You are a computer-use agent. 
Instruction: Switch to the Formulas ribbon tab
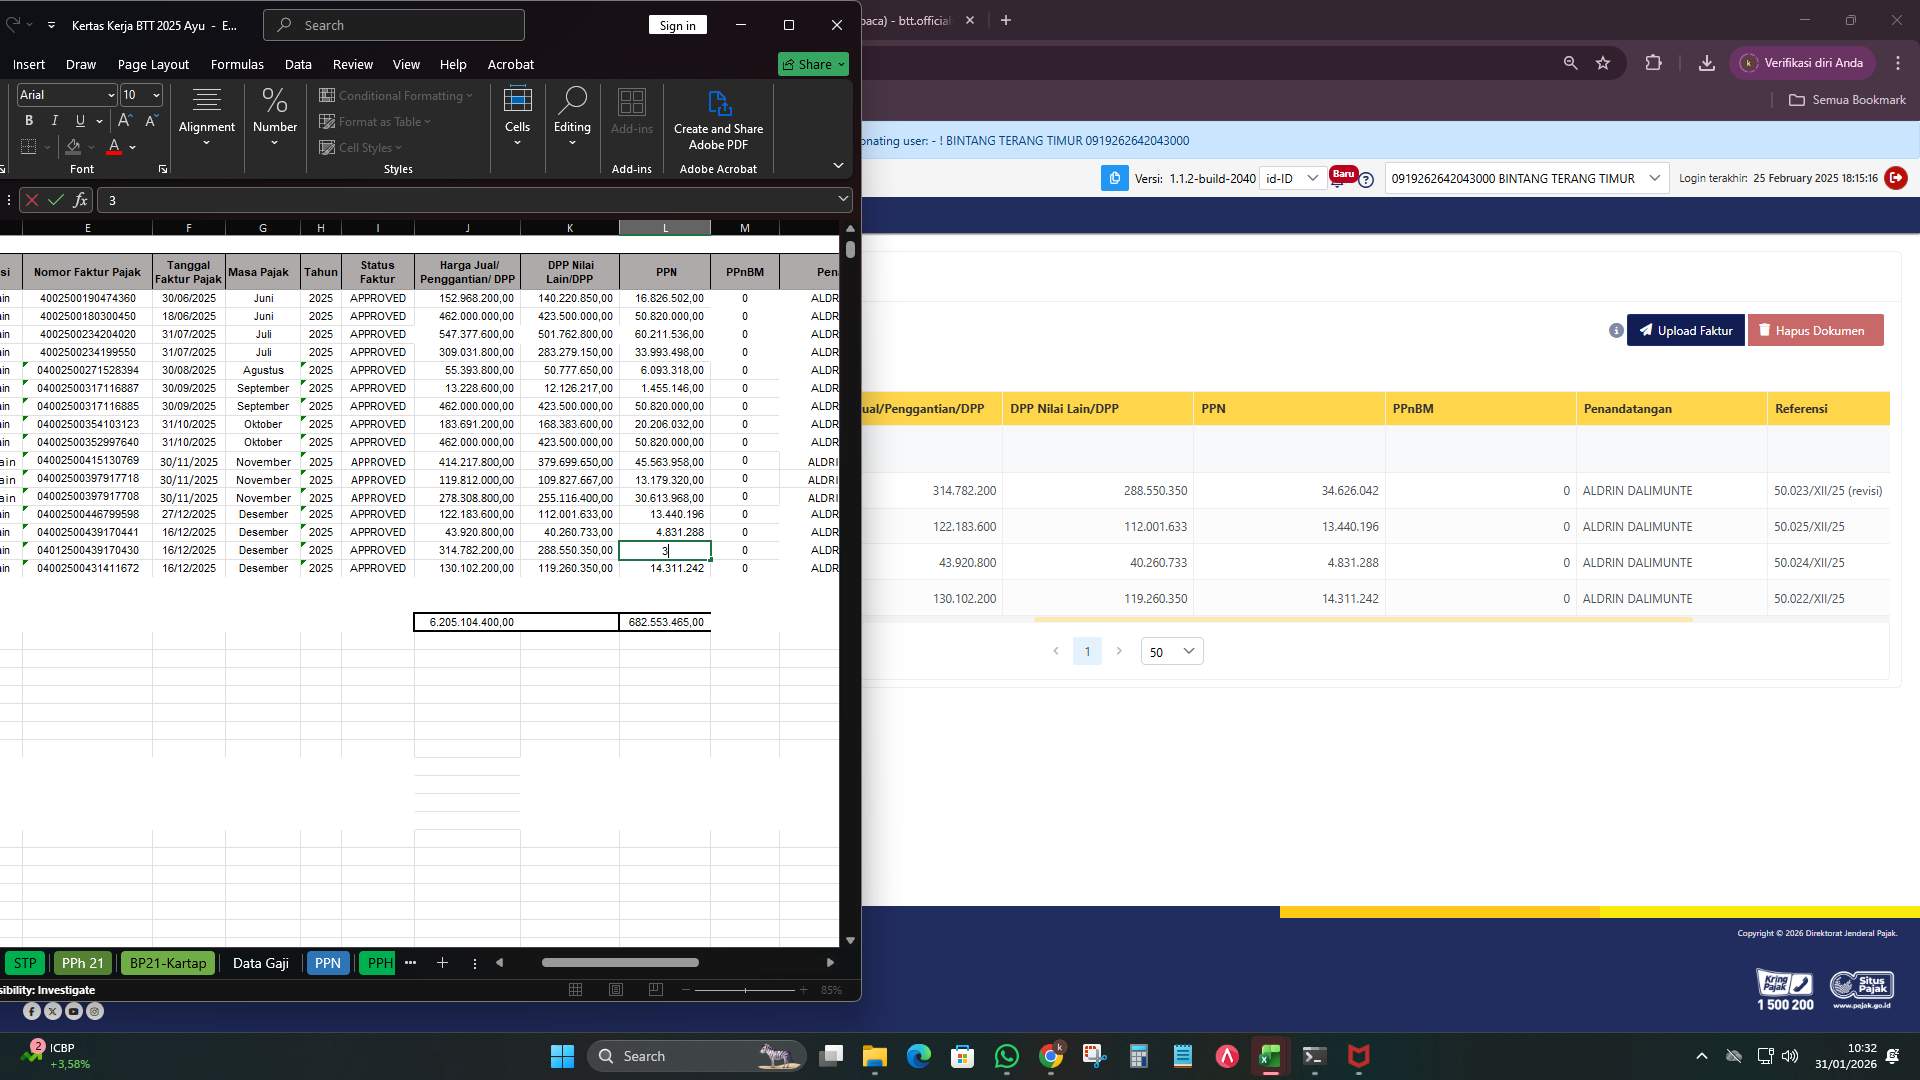click(237, 64)
